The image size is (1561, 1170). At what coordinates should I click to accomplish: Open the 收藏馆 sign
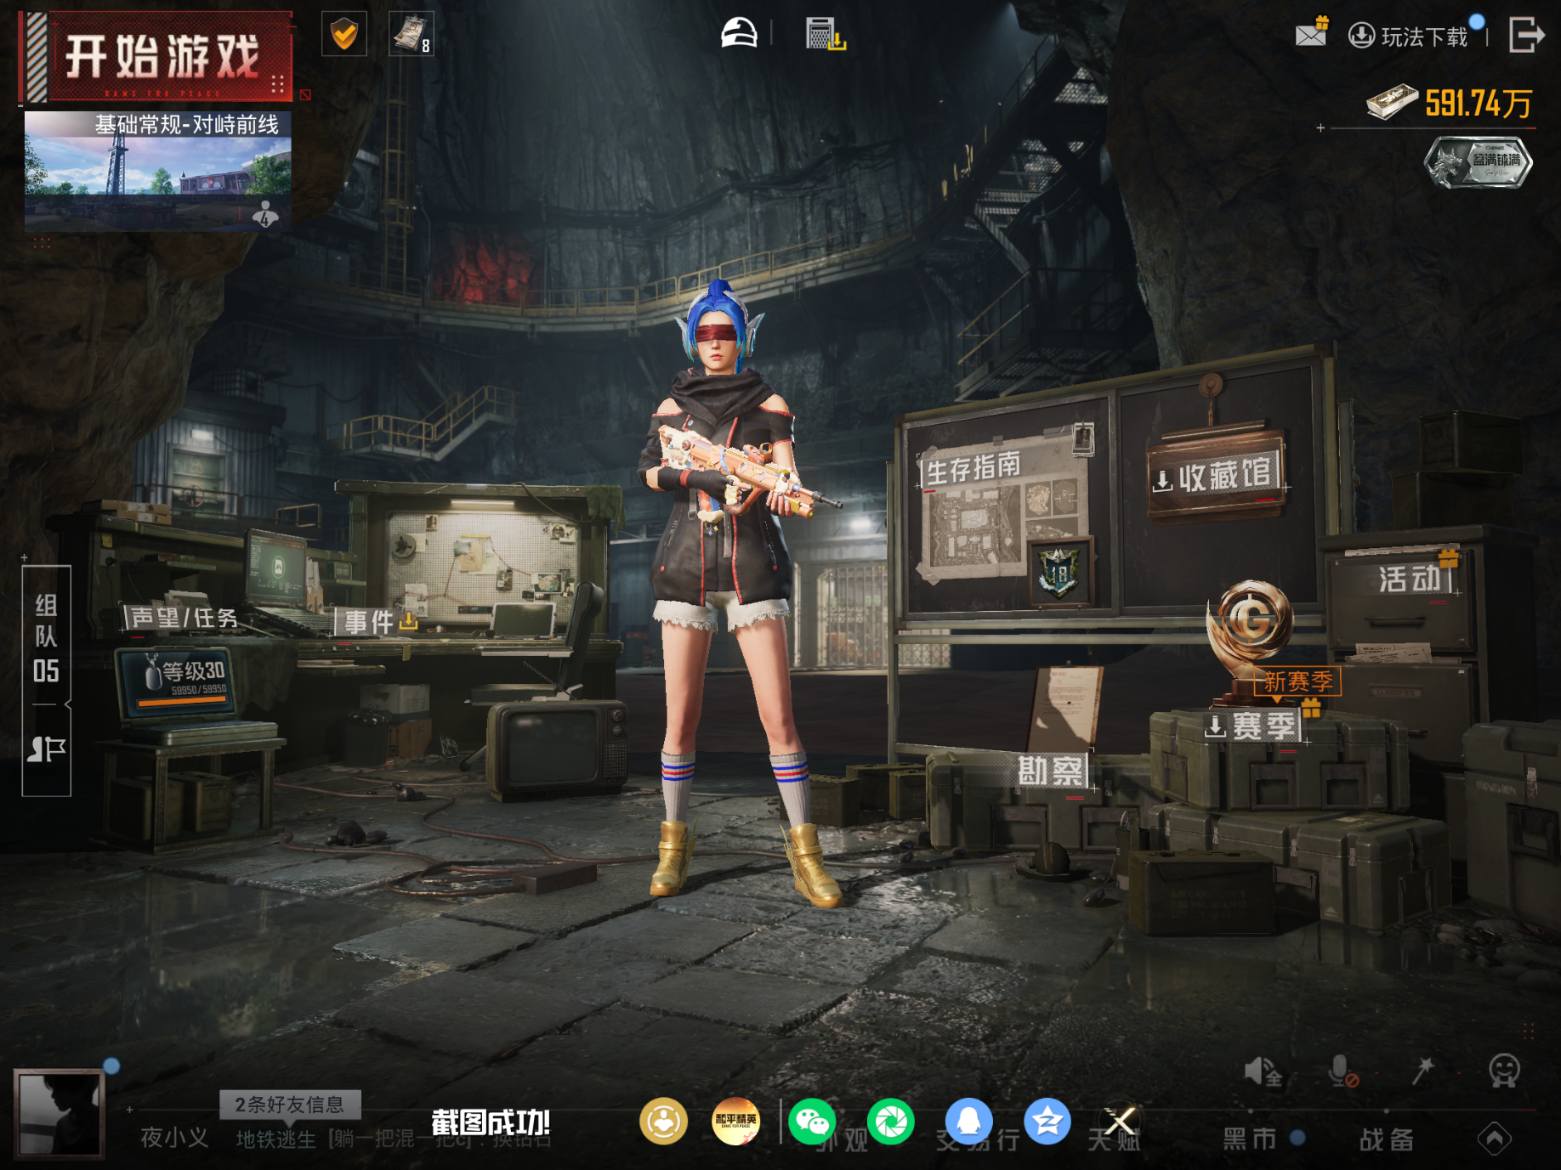click(1215, 475)
